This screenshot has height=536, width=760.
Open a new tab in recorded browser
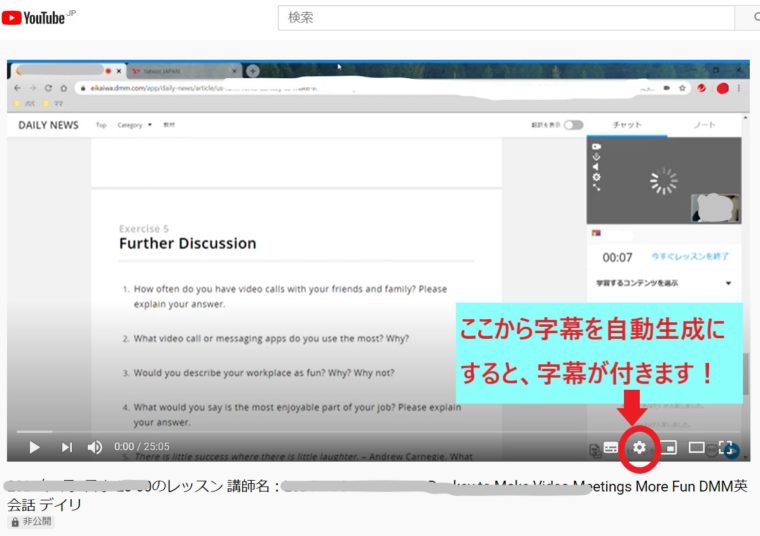coord(253,71)
